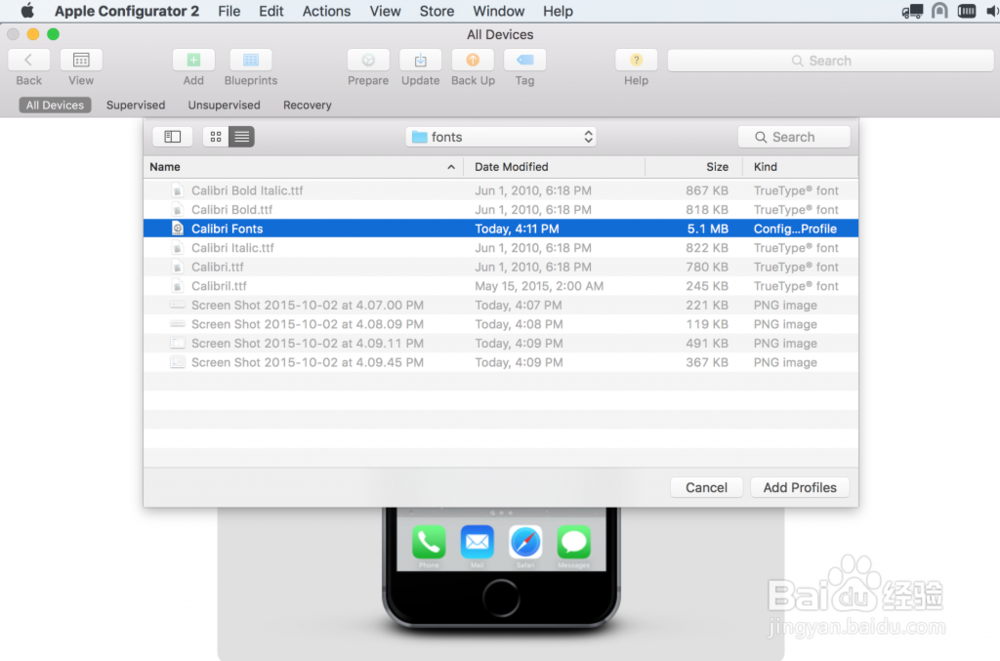Screen dimensions: 1000x661
Task: Open the Actions menu
Action: click(326, 11)
